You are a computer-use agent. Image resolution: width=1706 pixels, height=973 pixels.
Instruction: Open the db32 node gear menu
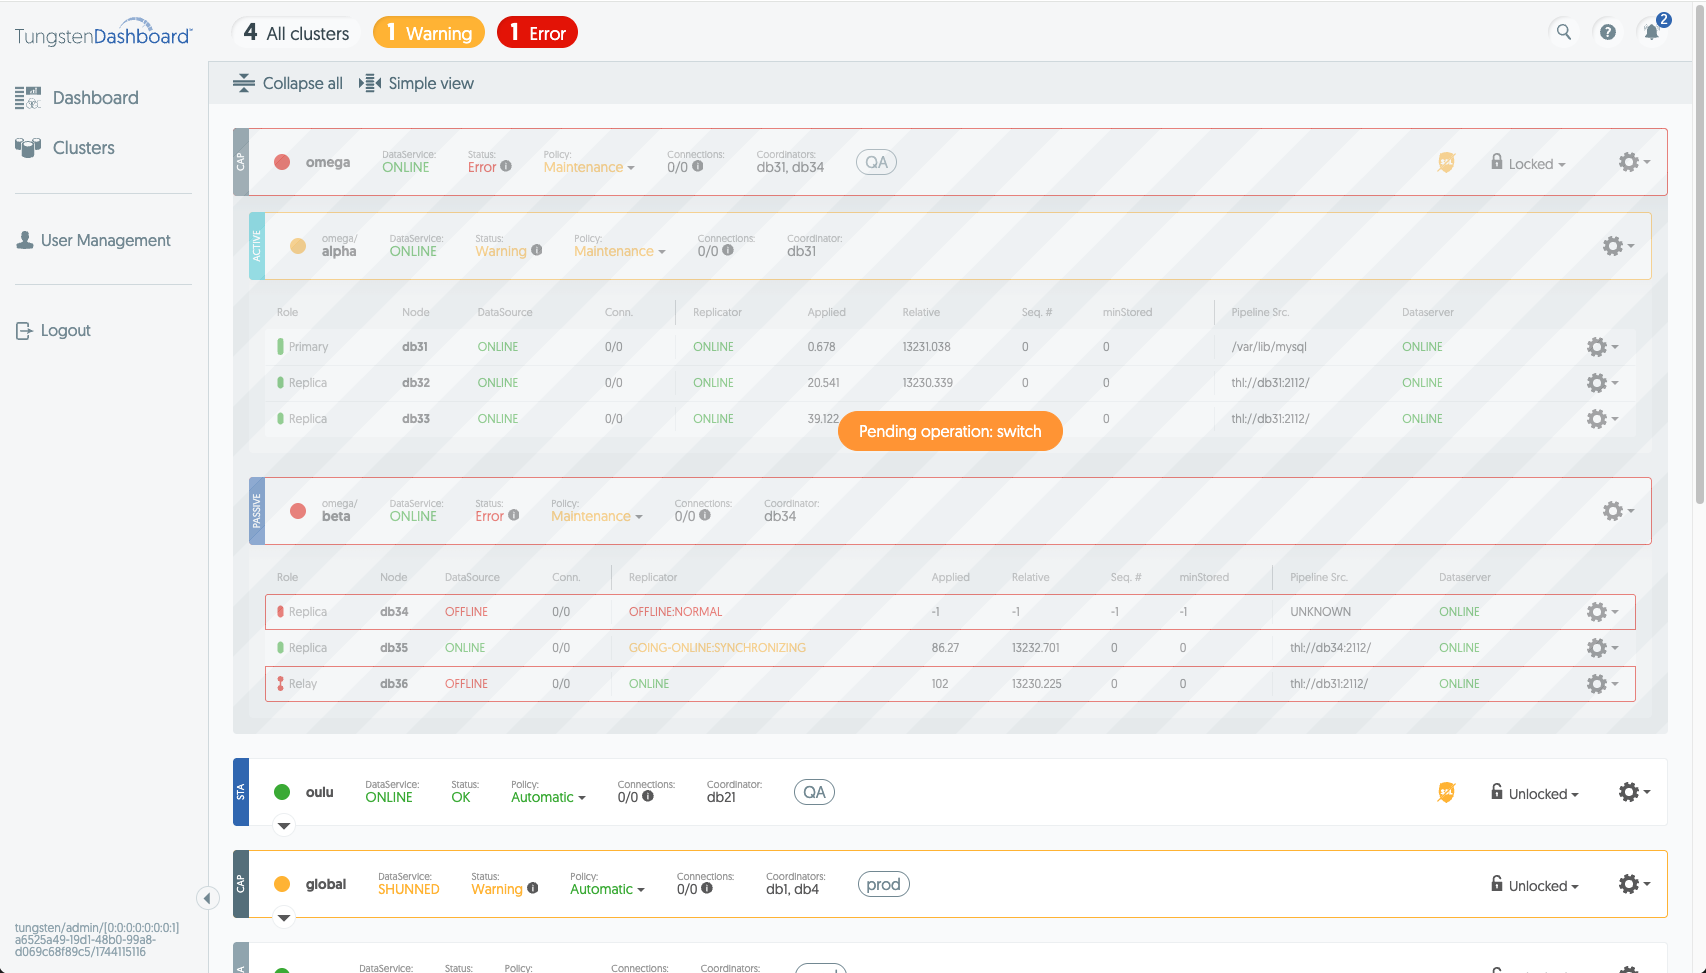[1602, 383]
